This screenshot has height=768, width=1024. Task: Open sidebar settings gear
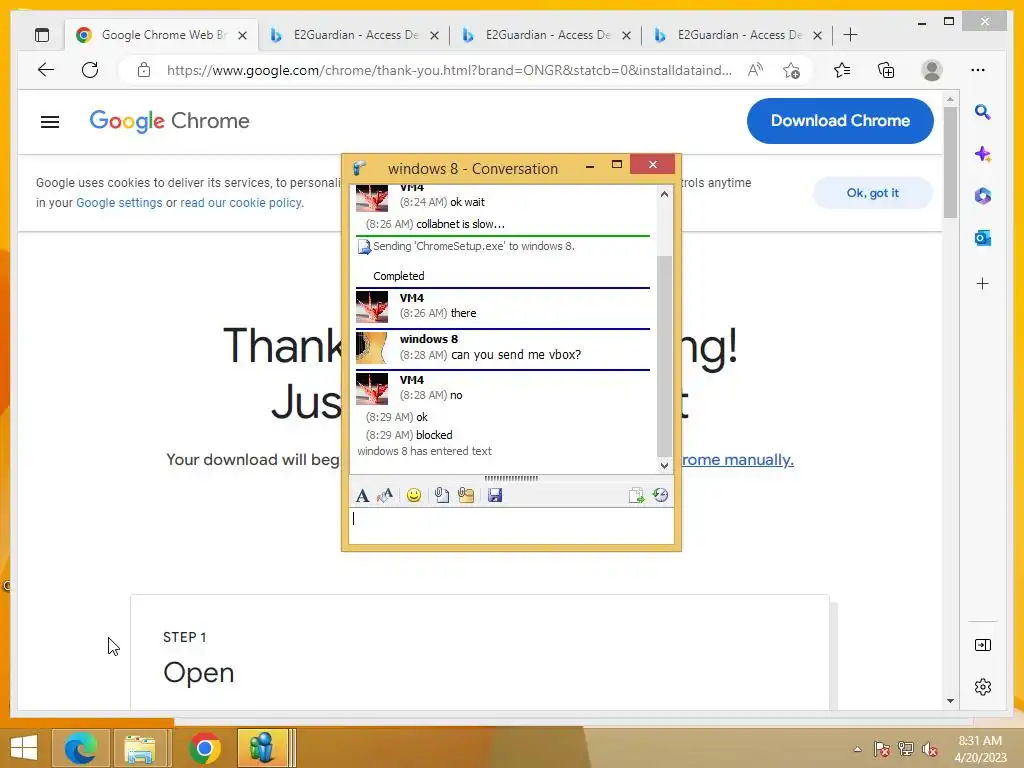pos(982,687)
